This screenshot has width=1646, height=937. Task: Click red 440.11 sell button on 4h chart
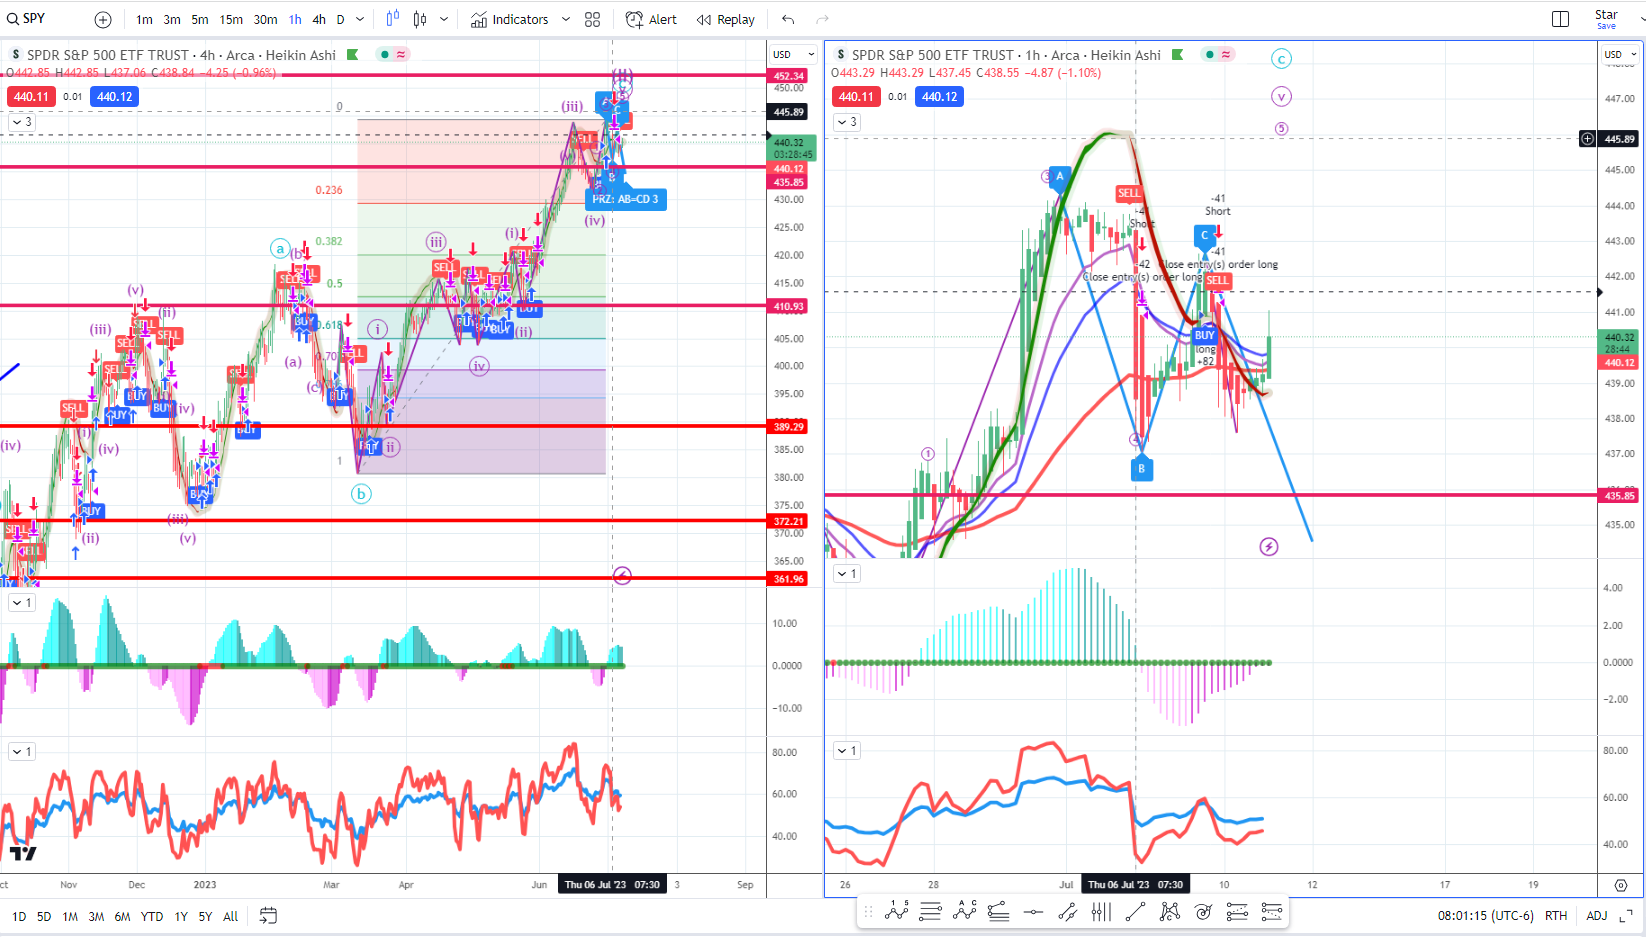point(30,97)
